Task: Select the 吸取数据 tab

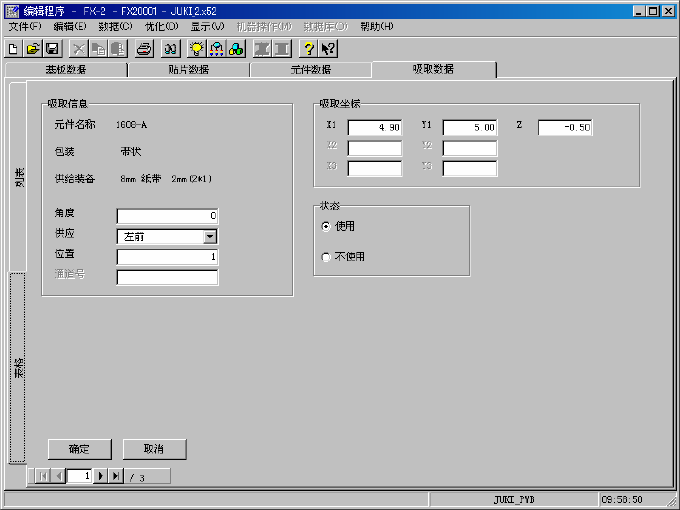Action: [433, 69]
